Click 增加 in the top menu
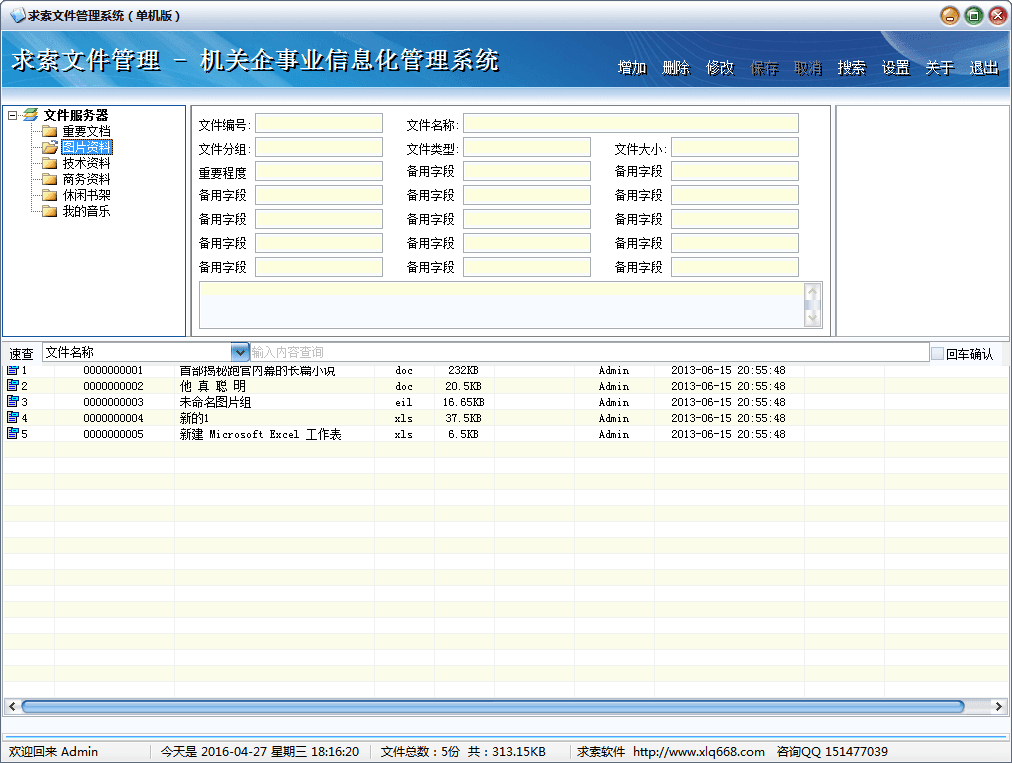Viewport: 1012px width, 763px height. (632, 68)
